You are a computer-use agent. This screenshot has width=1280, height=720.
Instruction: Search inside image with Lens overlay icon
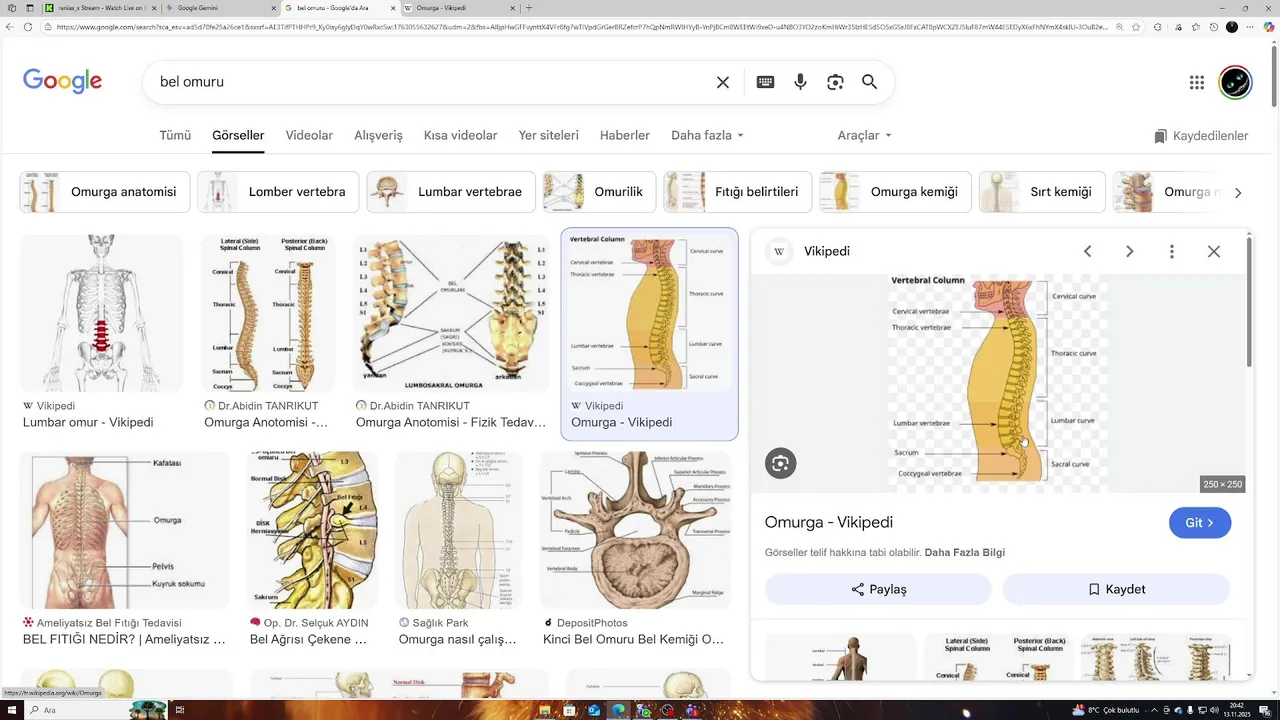click(781, 463)
